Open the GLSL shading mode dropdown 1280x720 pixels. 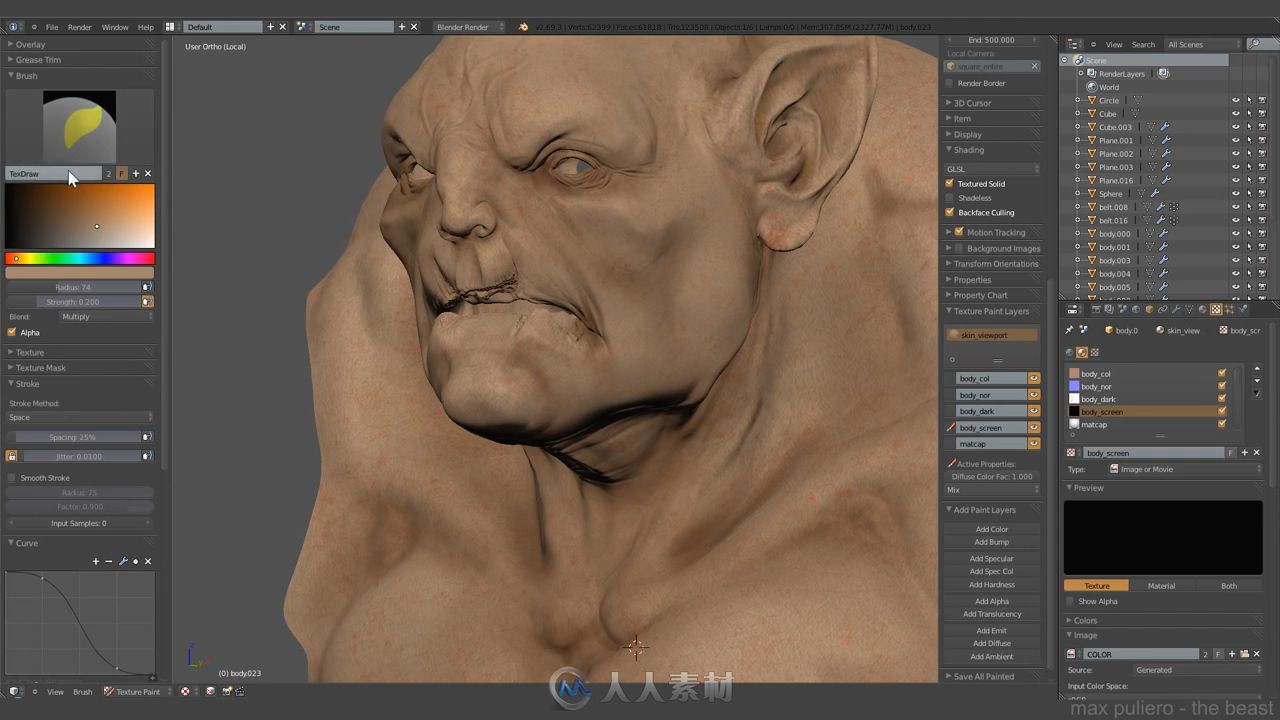pyautogui.click(x=993, y=169)
